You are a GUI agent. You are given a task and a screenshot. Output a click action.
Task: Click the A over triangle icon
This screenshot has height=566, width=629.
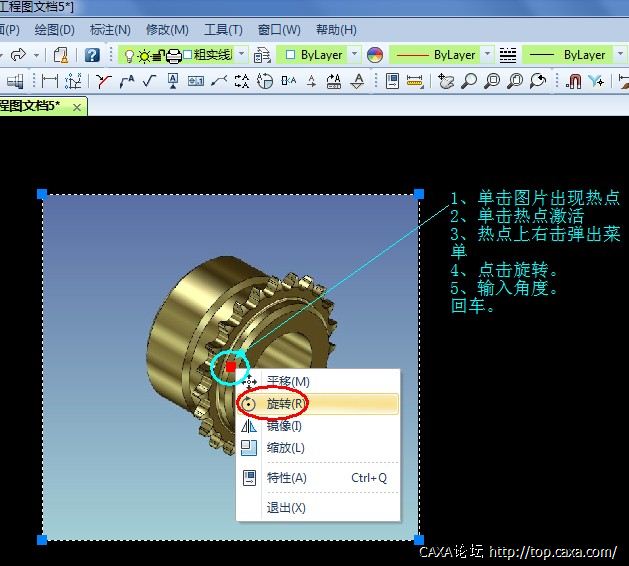357,81
